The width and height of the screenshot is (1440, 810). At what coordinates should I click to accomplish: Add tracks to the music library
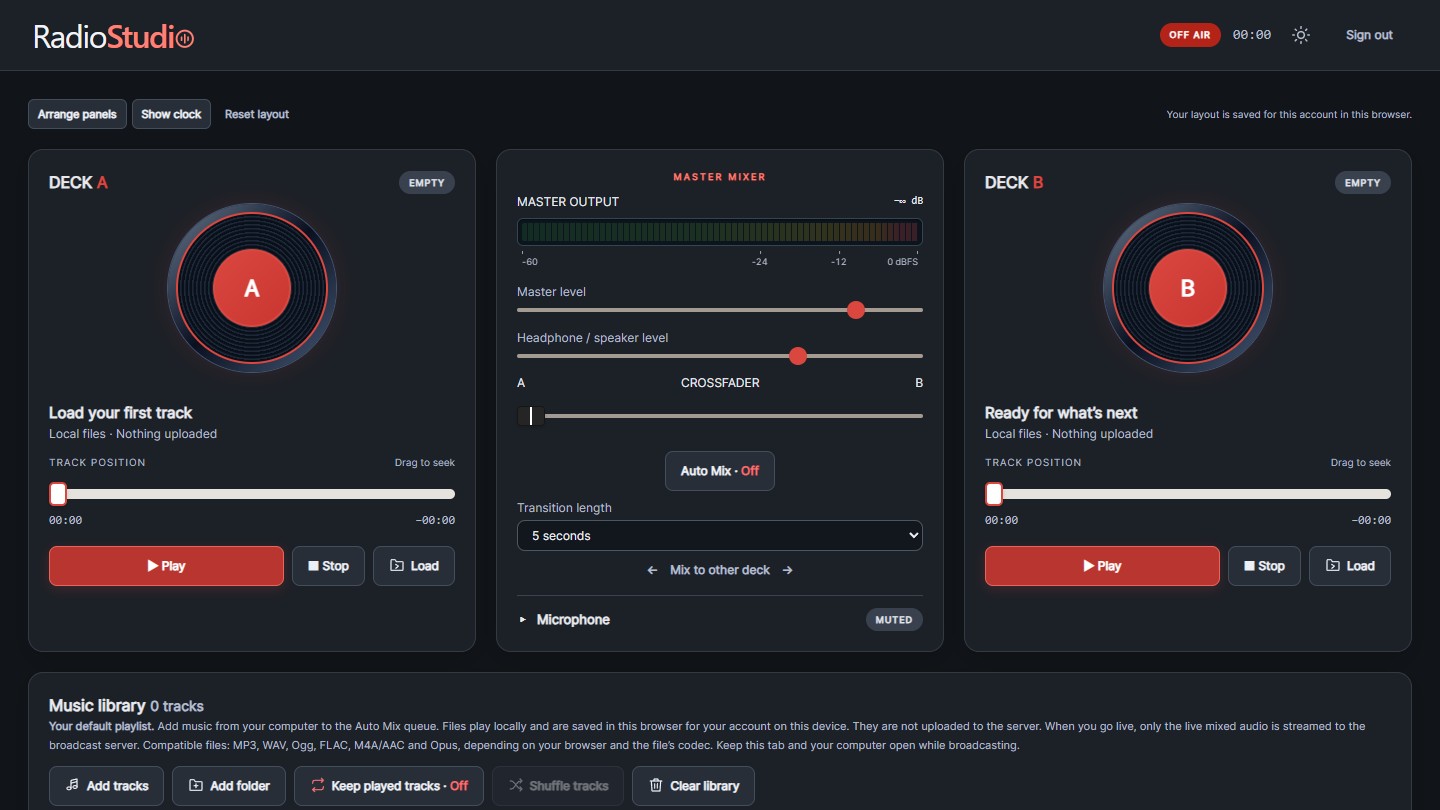[107, 786]
